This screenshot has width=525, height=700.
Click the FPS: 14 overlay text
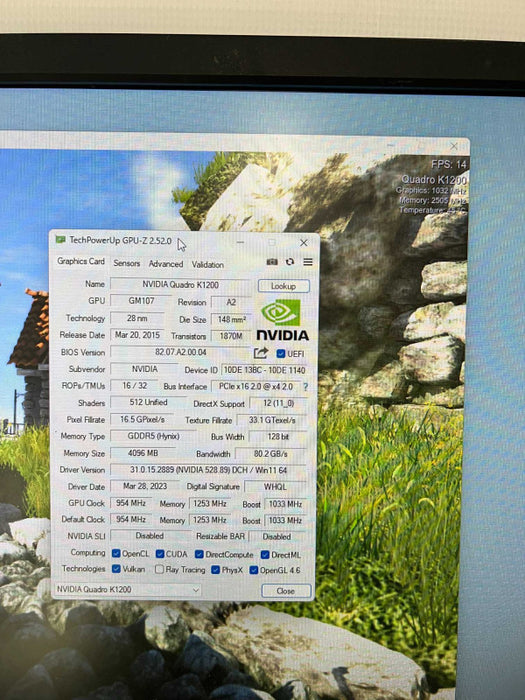449,164
